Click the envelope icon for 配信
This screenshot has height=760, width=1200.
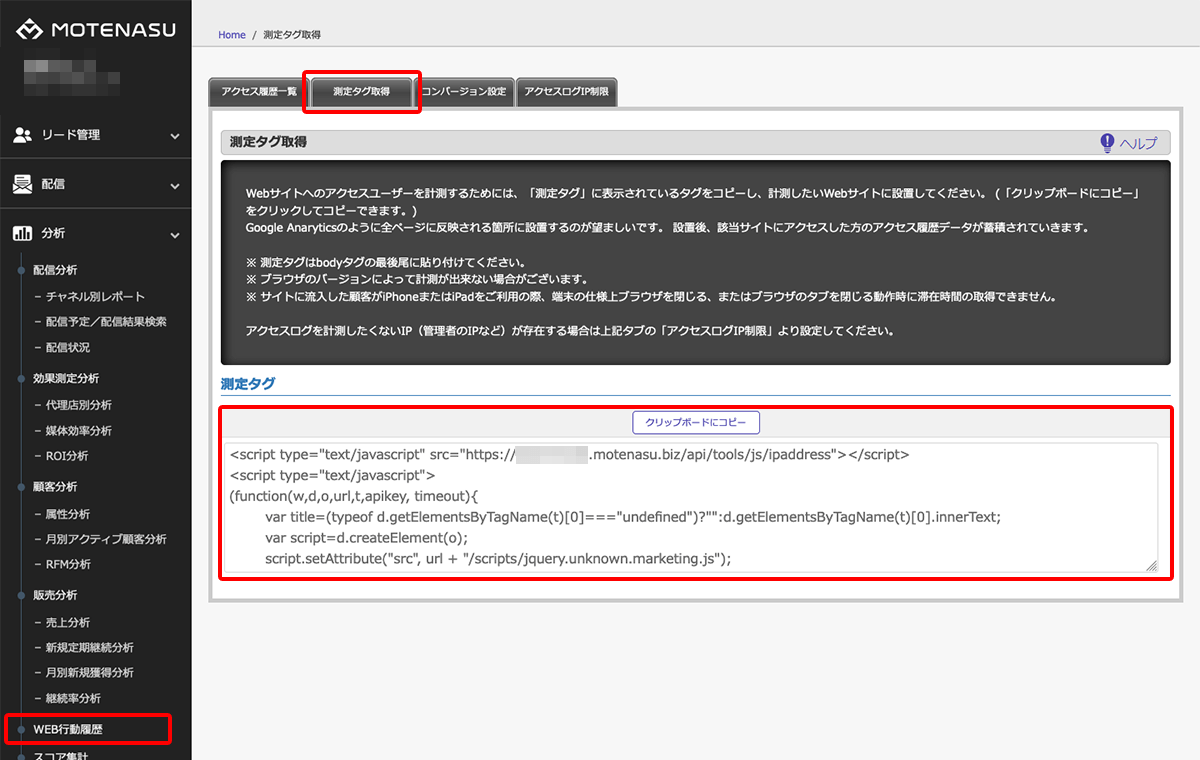(22, 185)
